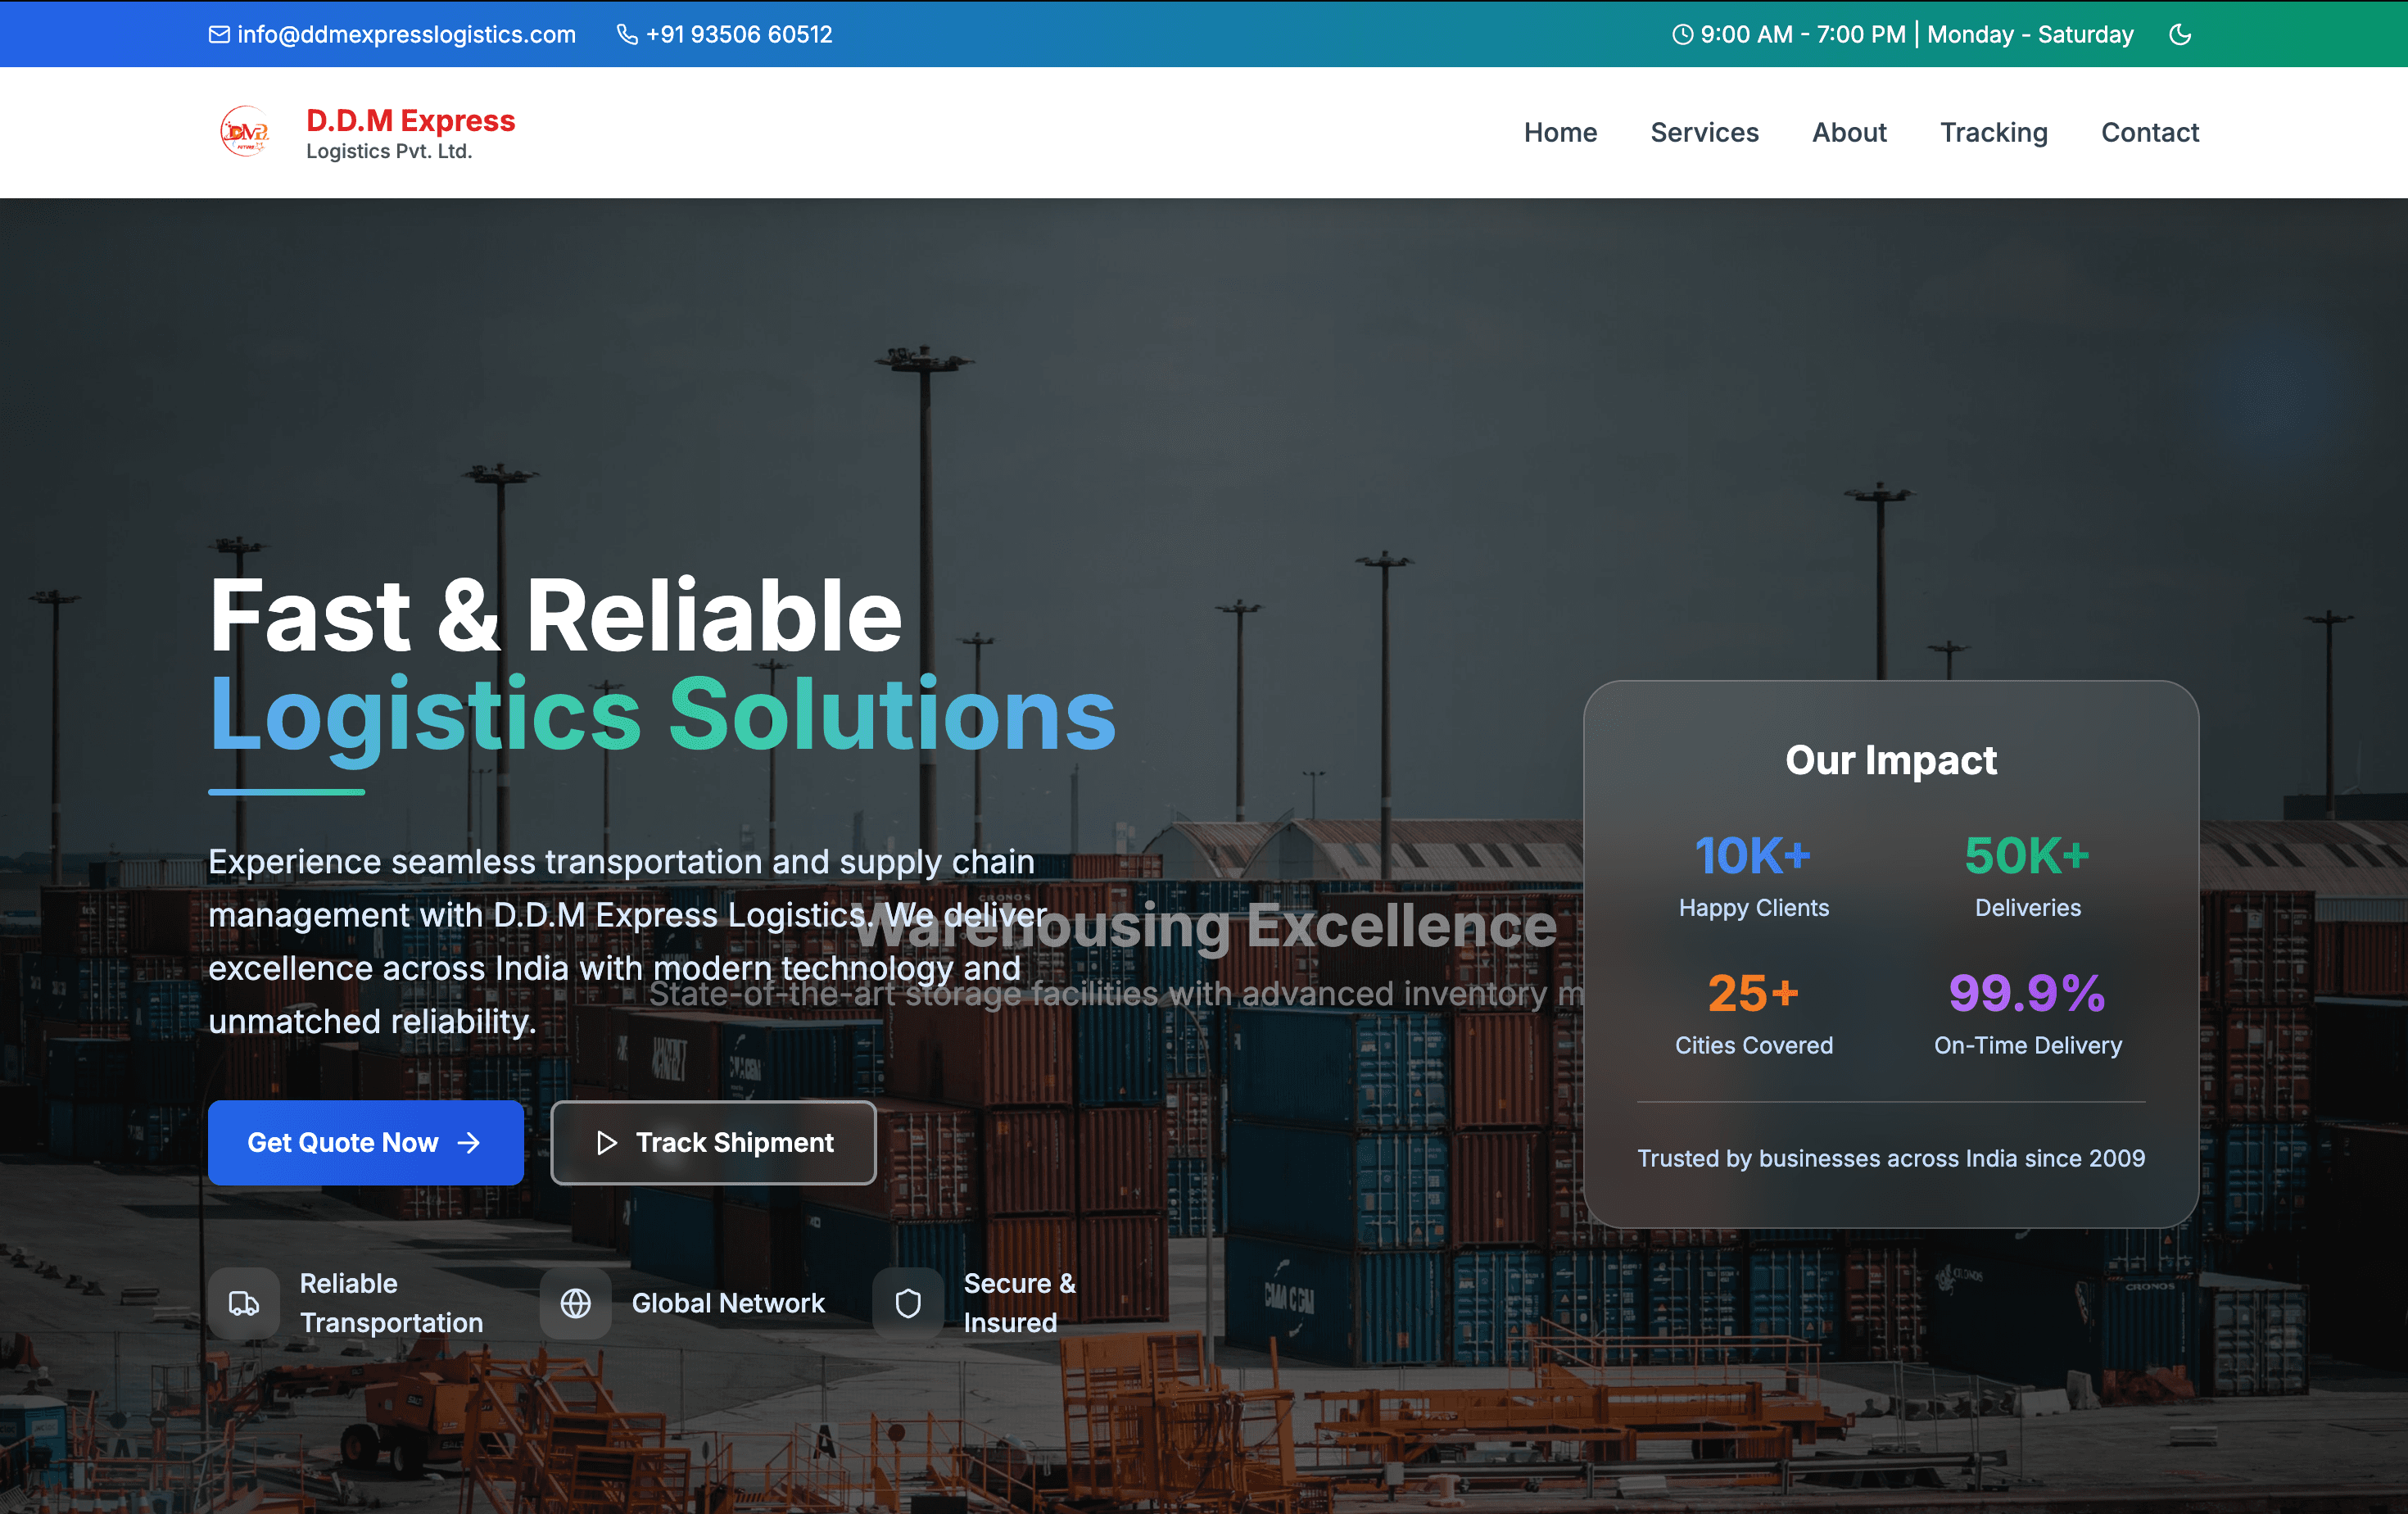Screen dimensions: 2408x1514
Task: Click the play icon inside Track Shipment button
Action: 606,1143
